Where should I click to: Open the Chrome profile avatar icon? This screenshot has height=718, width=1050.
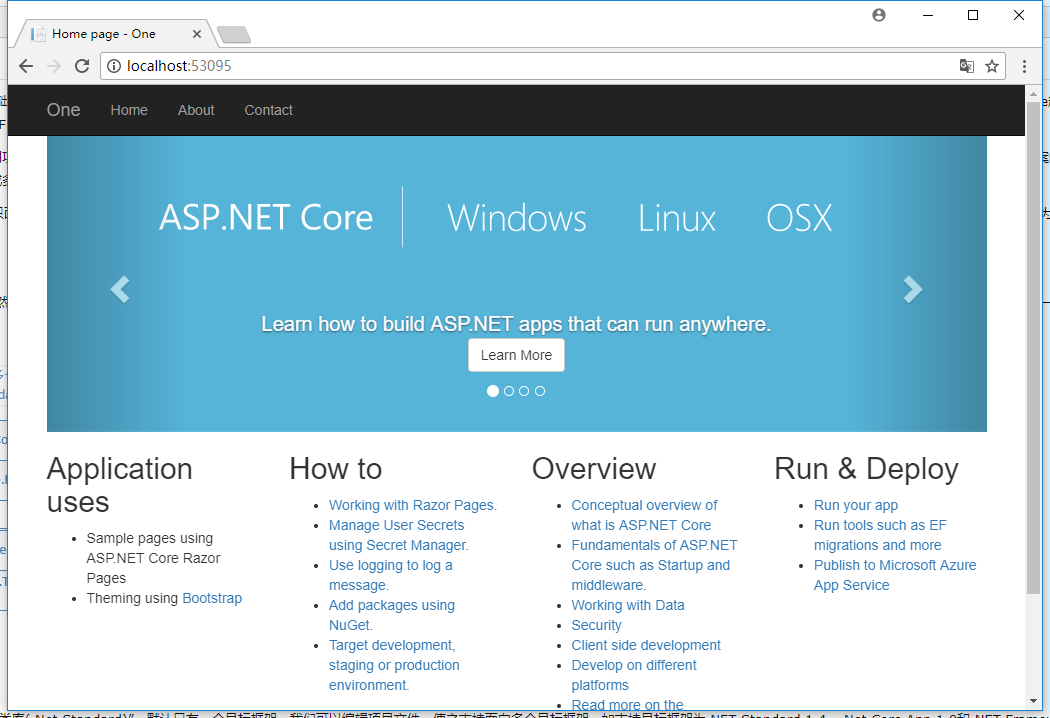879,15
